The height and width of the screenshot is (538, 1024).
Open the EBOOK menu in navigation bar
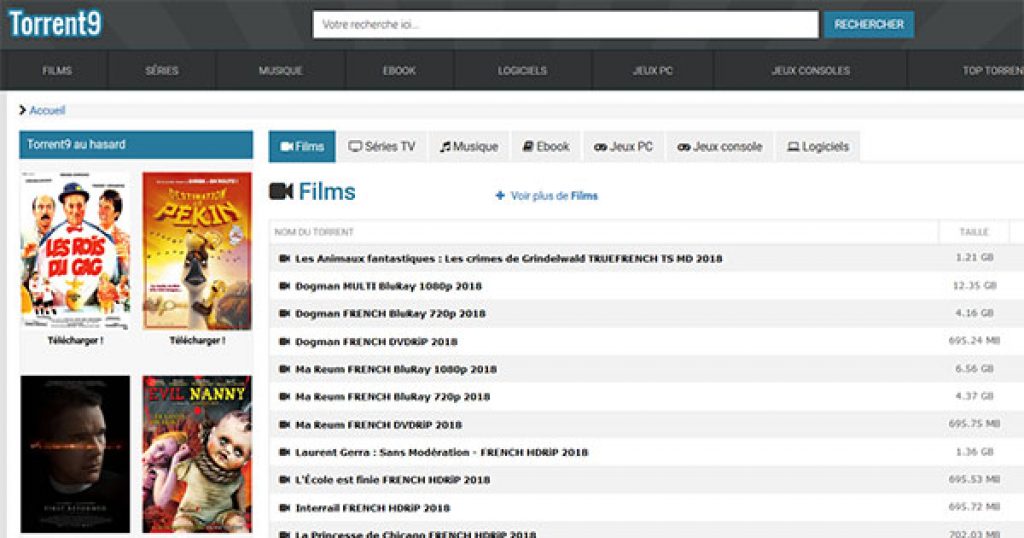pyautogui.click(x=399, y=71)
